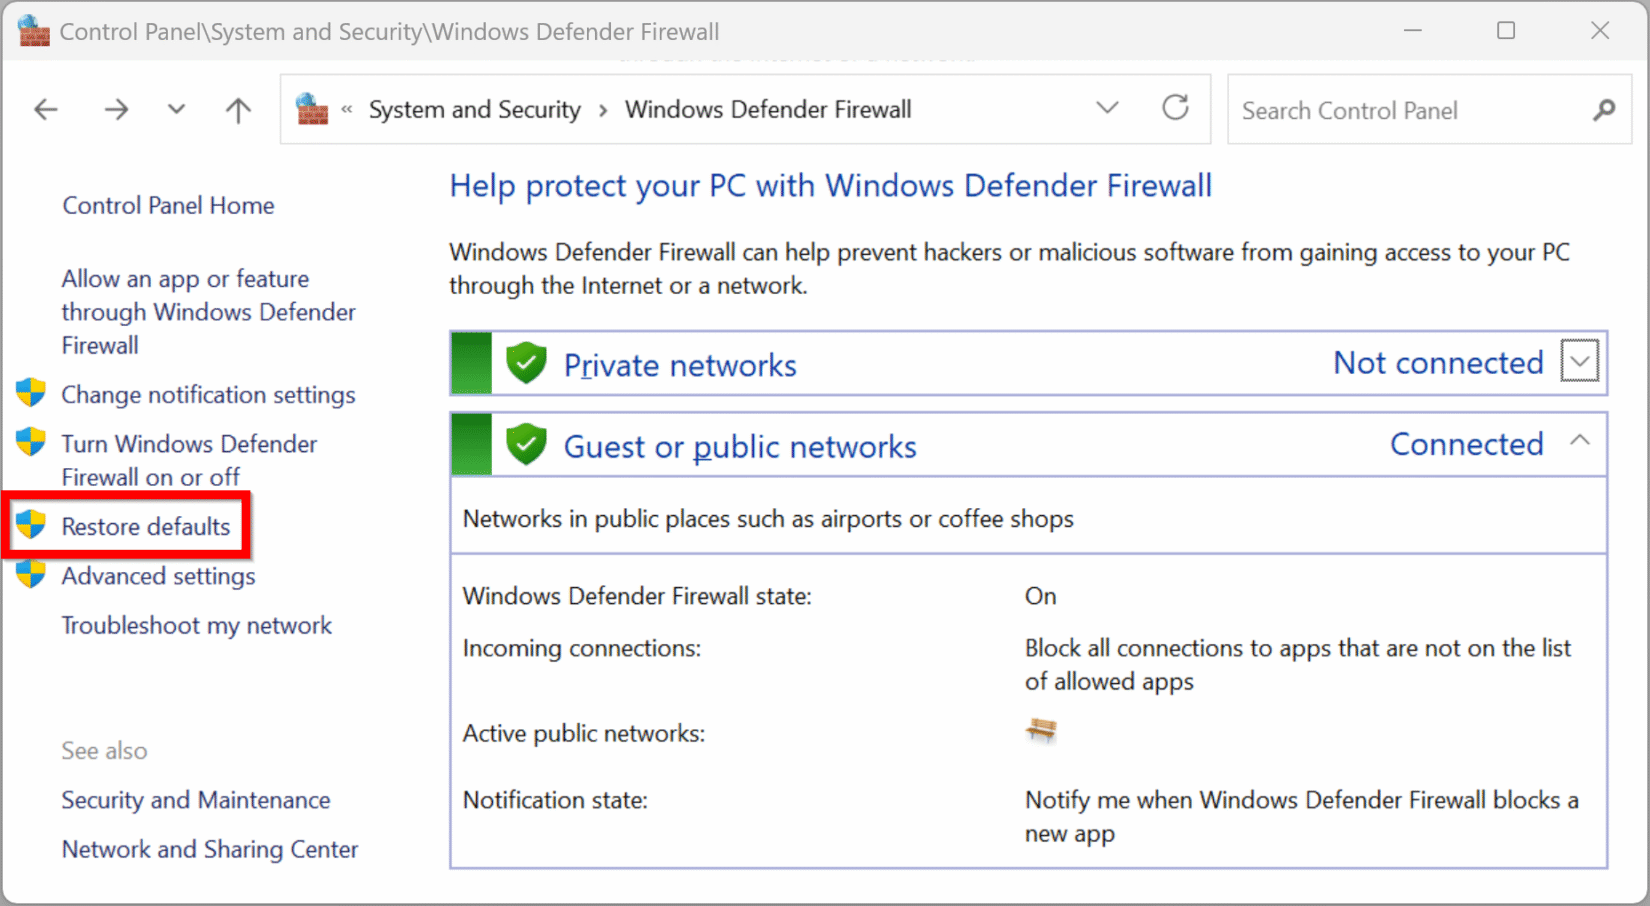Click the green checkmark shield for Guest or public networks
Viewport: 1650px width, 906px height.
click(527, 444)
